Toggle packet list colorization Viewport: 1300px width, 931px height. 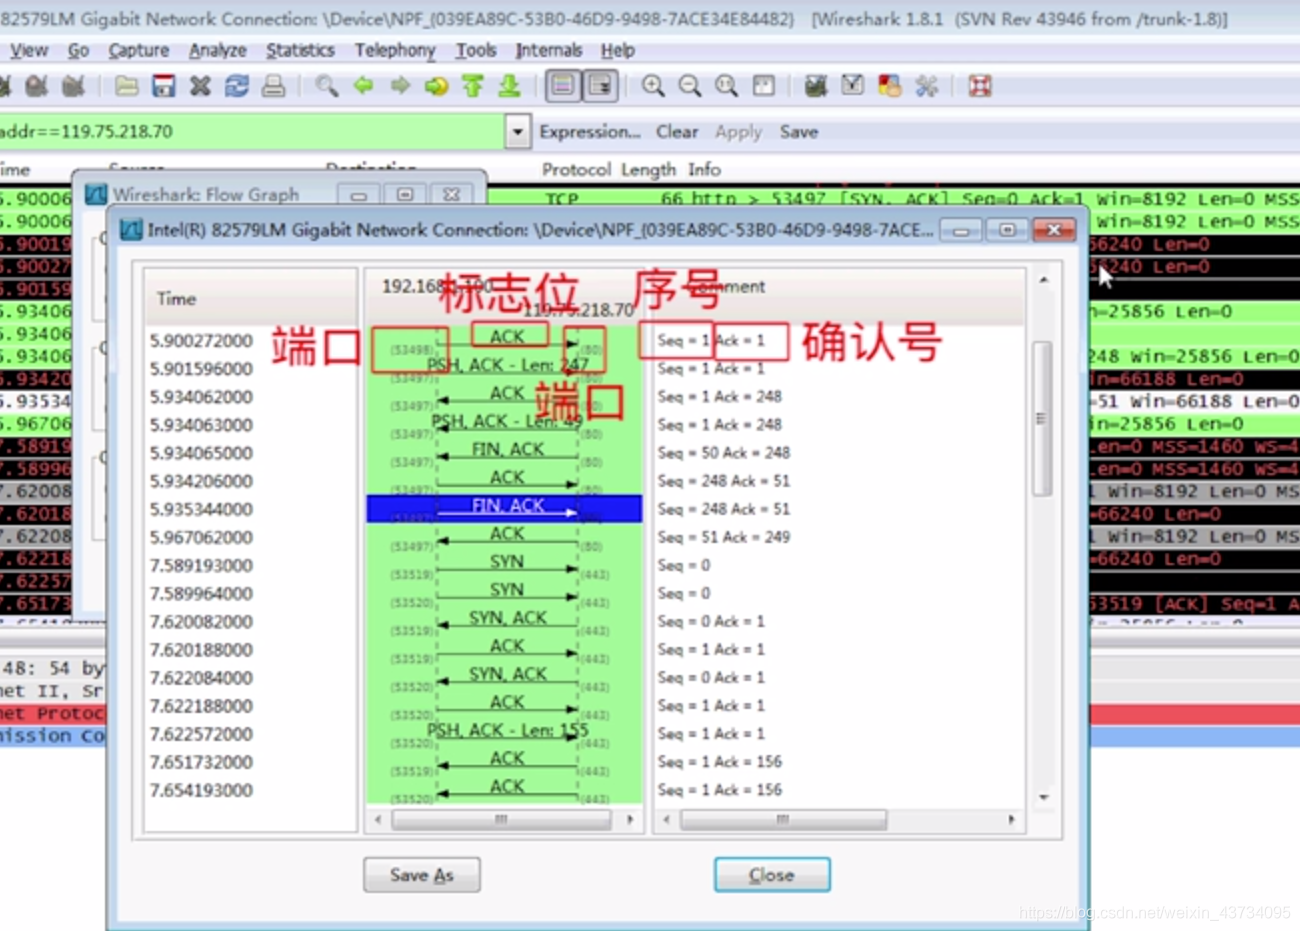tap(563, 87)
